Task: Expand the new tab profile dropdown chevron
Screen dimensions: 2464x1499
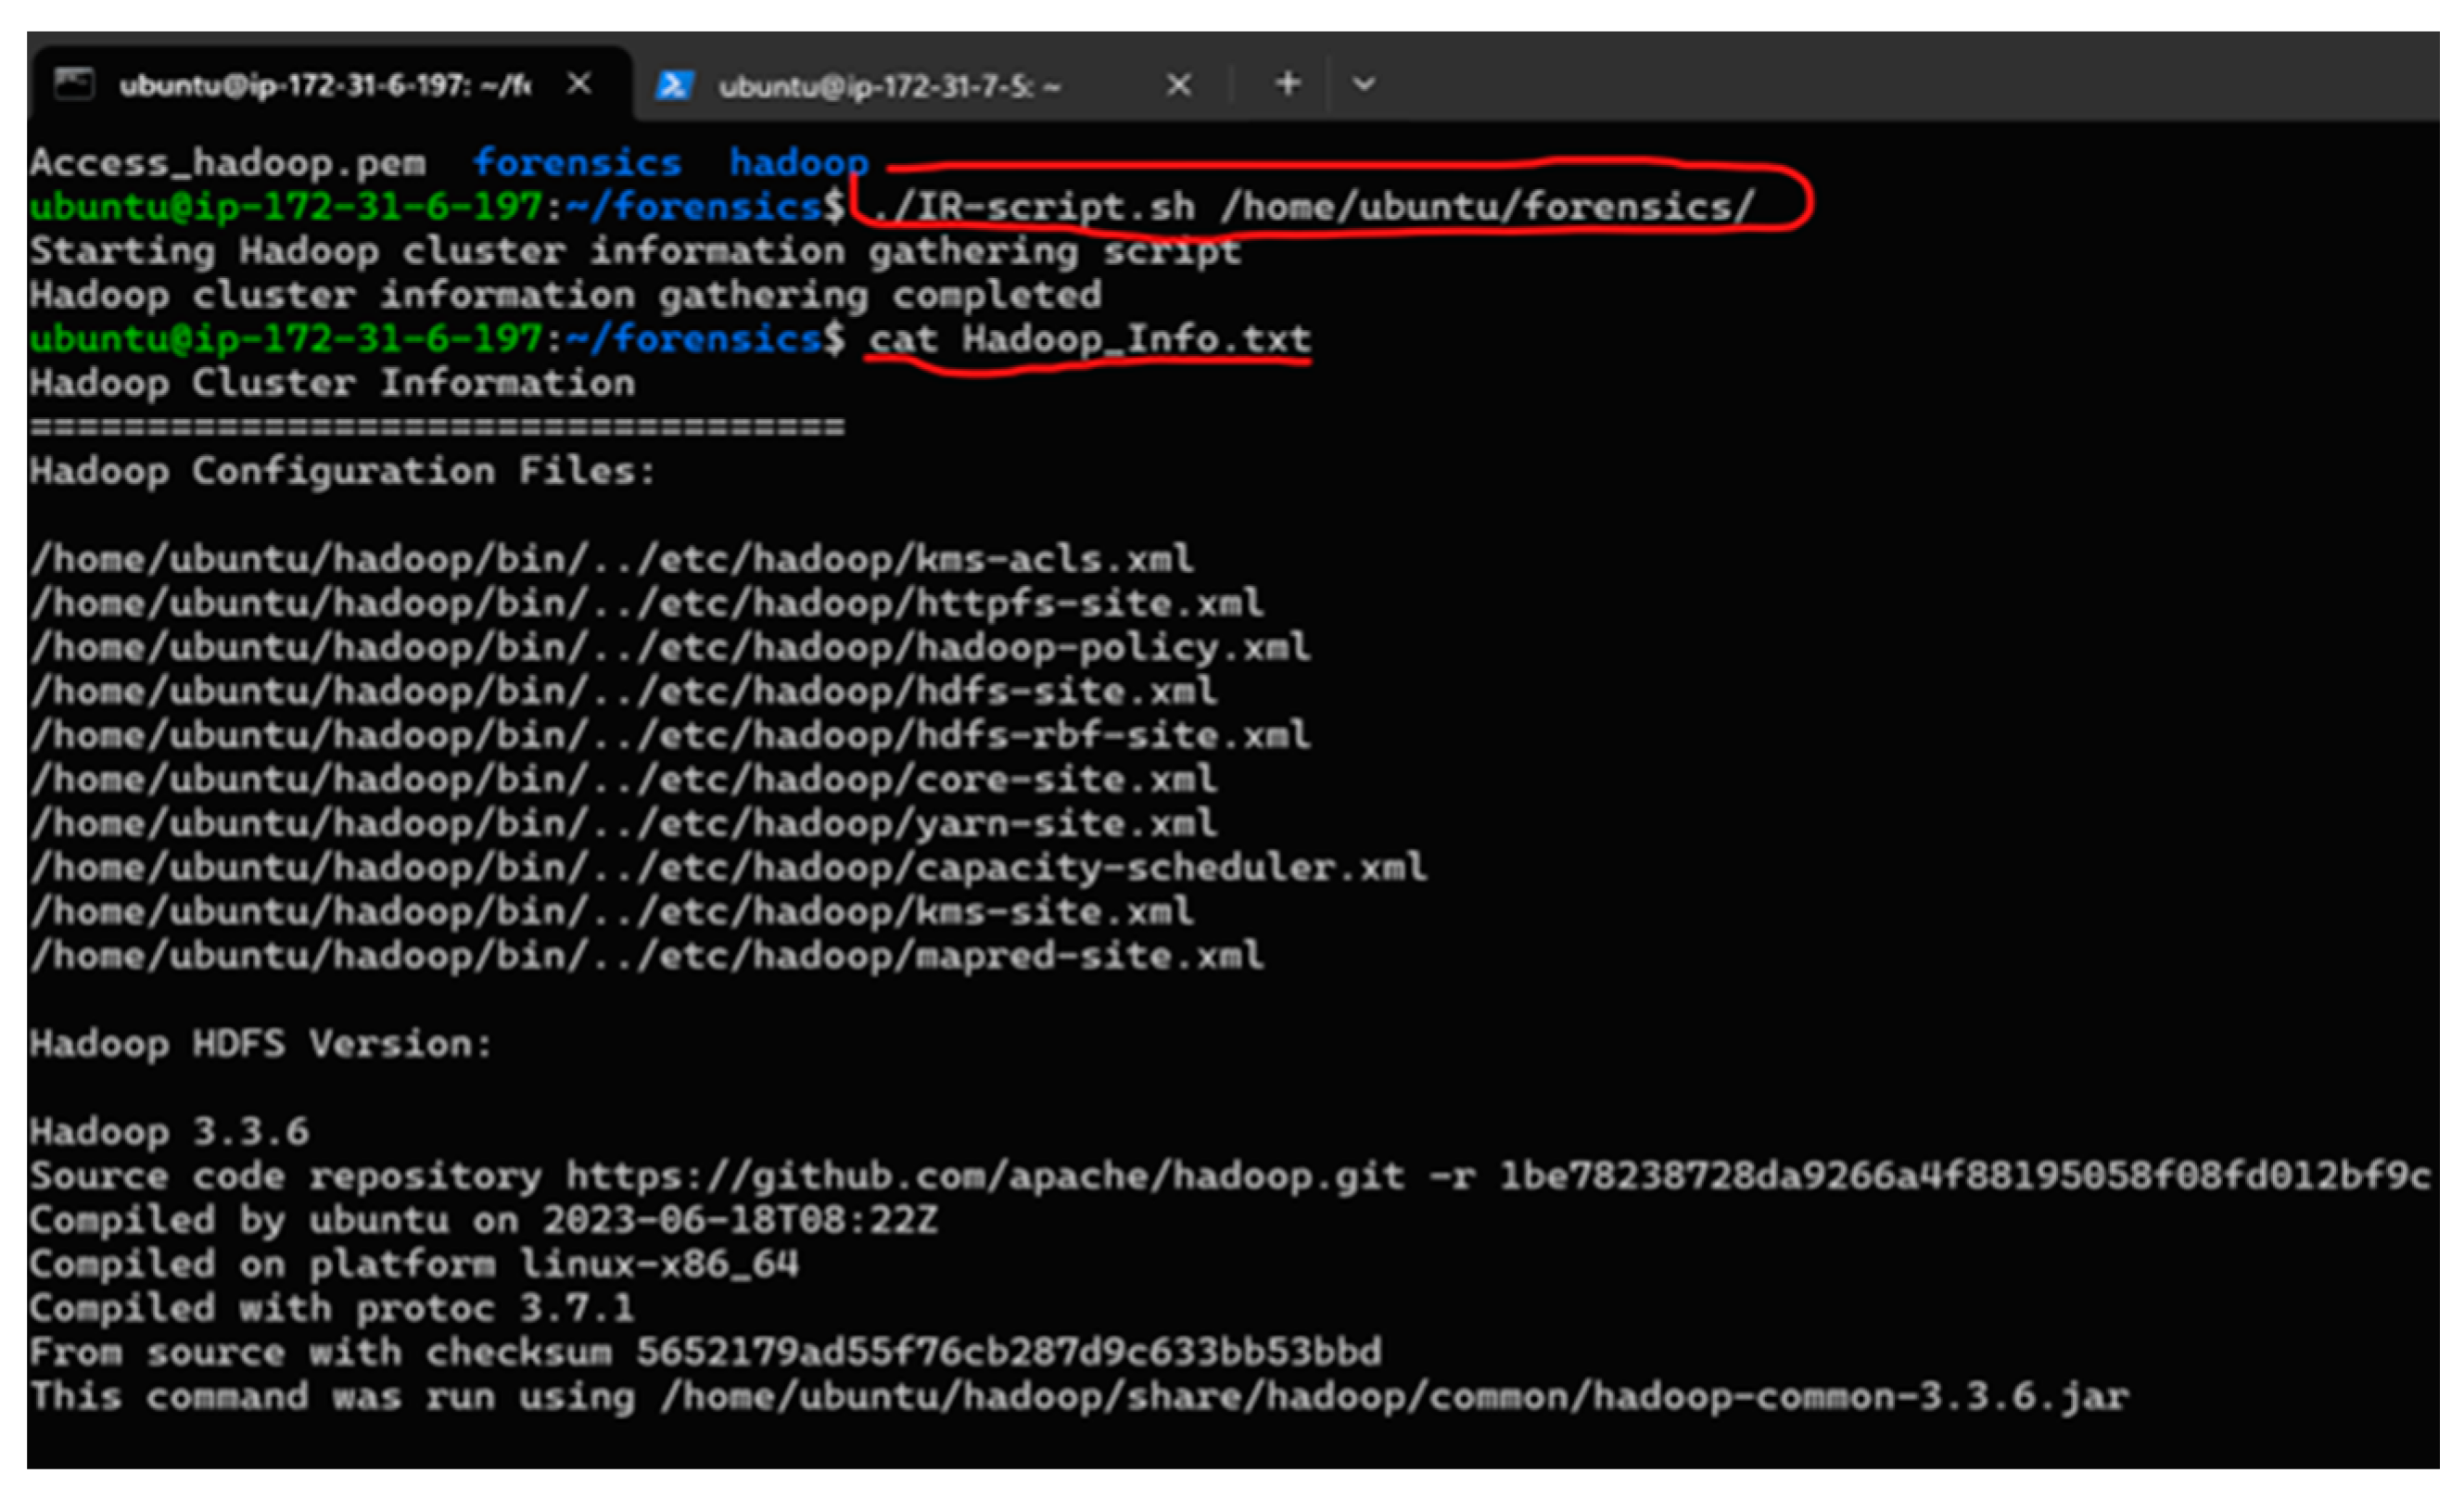Action: [x=1363, y=84]
